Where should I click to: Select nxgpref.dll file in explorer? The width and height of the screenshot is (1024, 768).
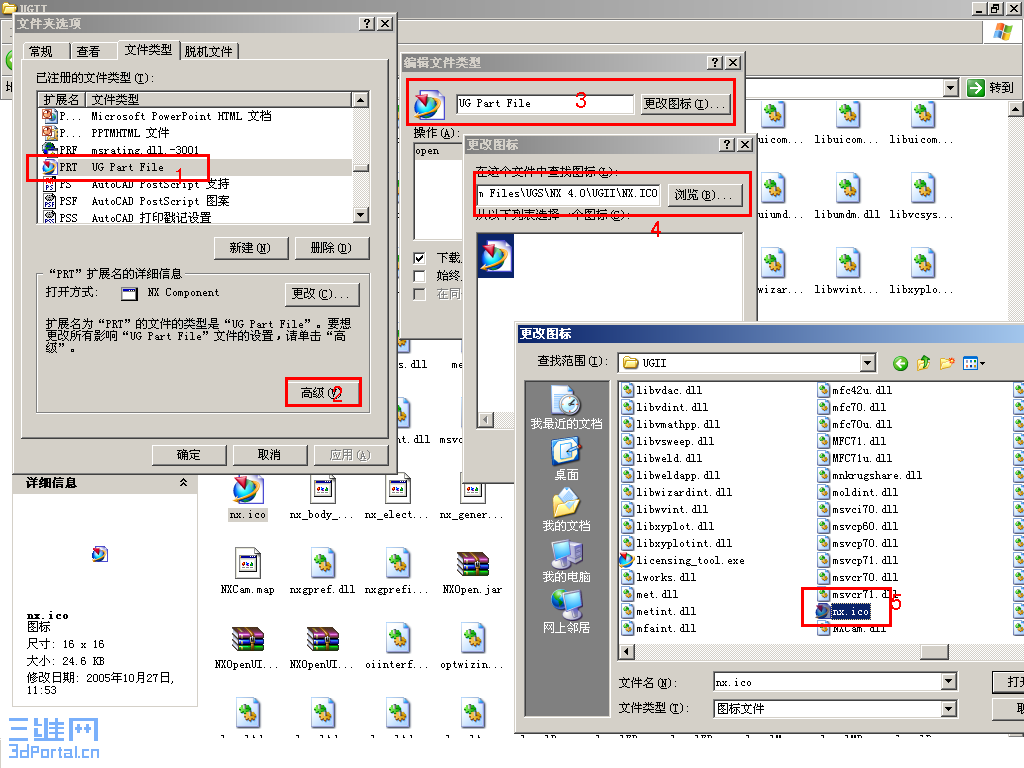323,573
